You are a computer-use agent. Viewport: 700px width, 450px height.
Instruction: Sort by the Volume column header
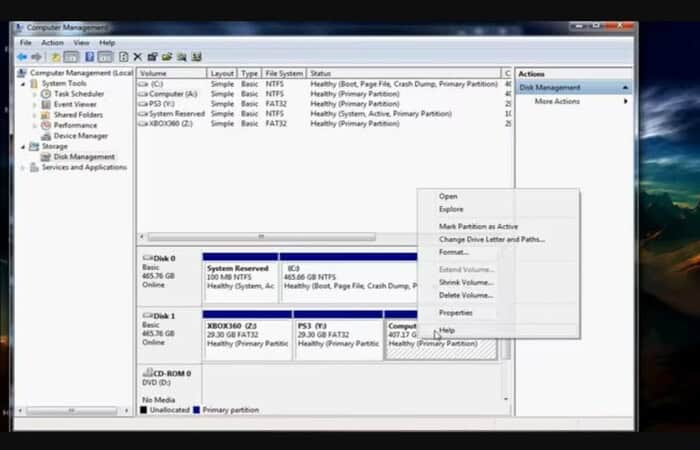(172, 73)
